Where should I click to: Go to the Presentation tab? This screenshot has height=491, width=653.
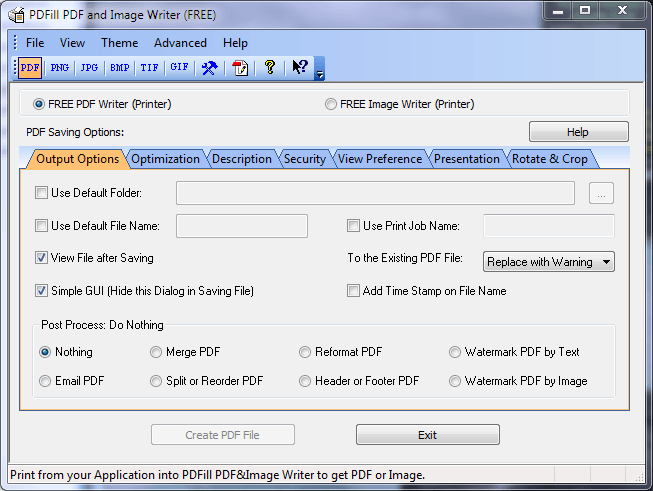click(x=466, y=159)
